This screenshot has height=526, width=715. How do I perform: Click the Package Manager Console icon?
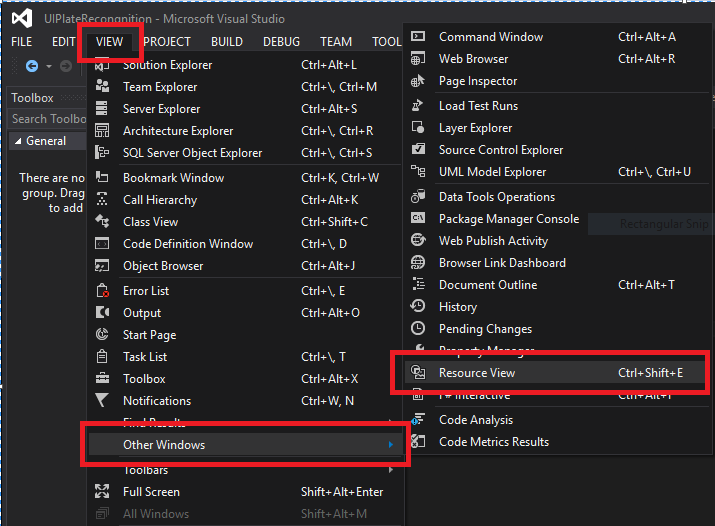click(418, 218)
